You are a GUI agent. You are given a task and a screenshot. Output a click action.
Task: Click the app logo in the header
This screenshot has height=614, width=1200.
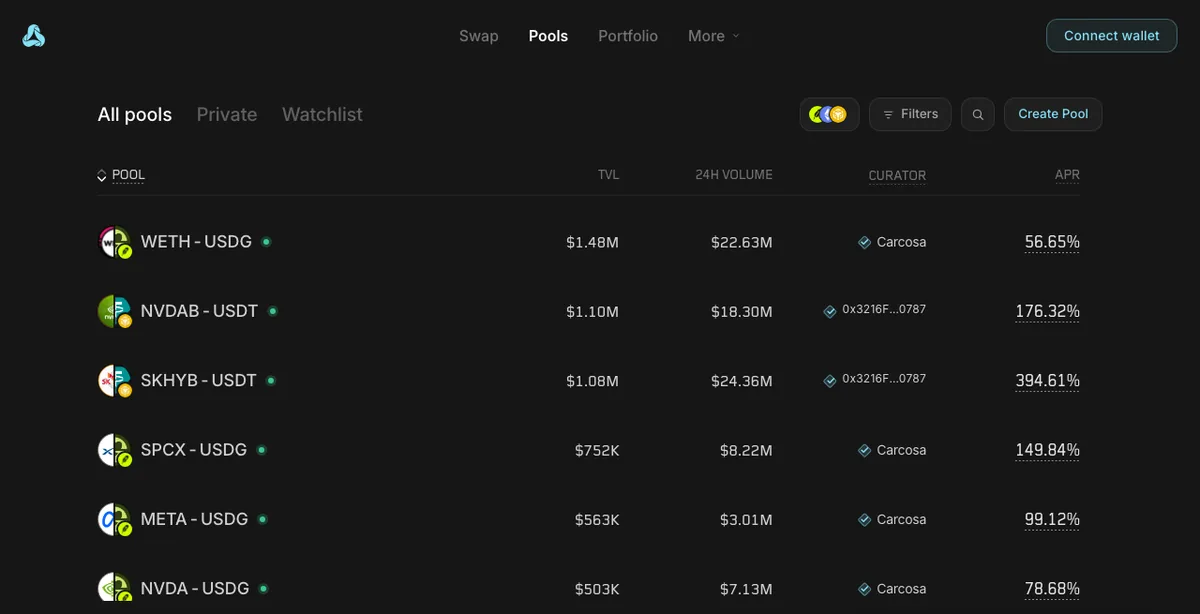pyautogui.click(x=34, y=36)
